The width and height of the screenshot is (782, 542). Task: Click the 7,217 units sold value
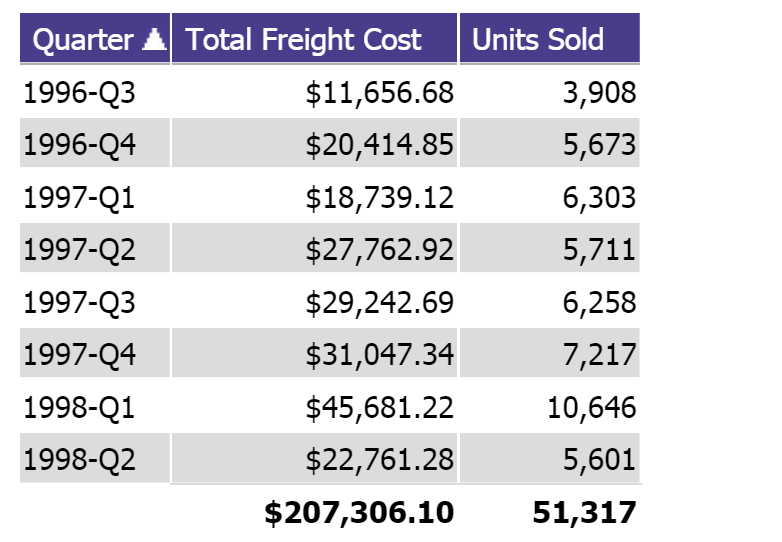pyautogui.click(x=599, y=355)
